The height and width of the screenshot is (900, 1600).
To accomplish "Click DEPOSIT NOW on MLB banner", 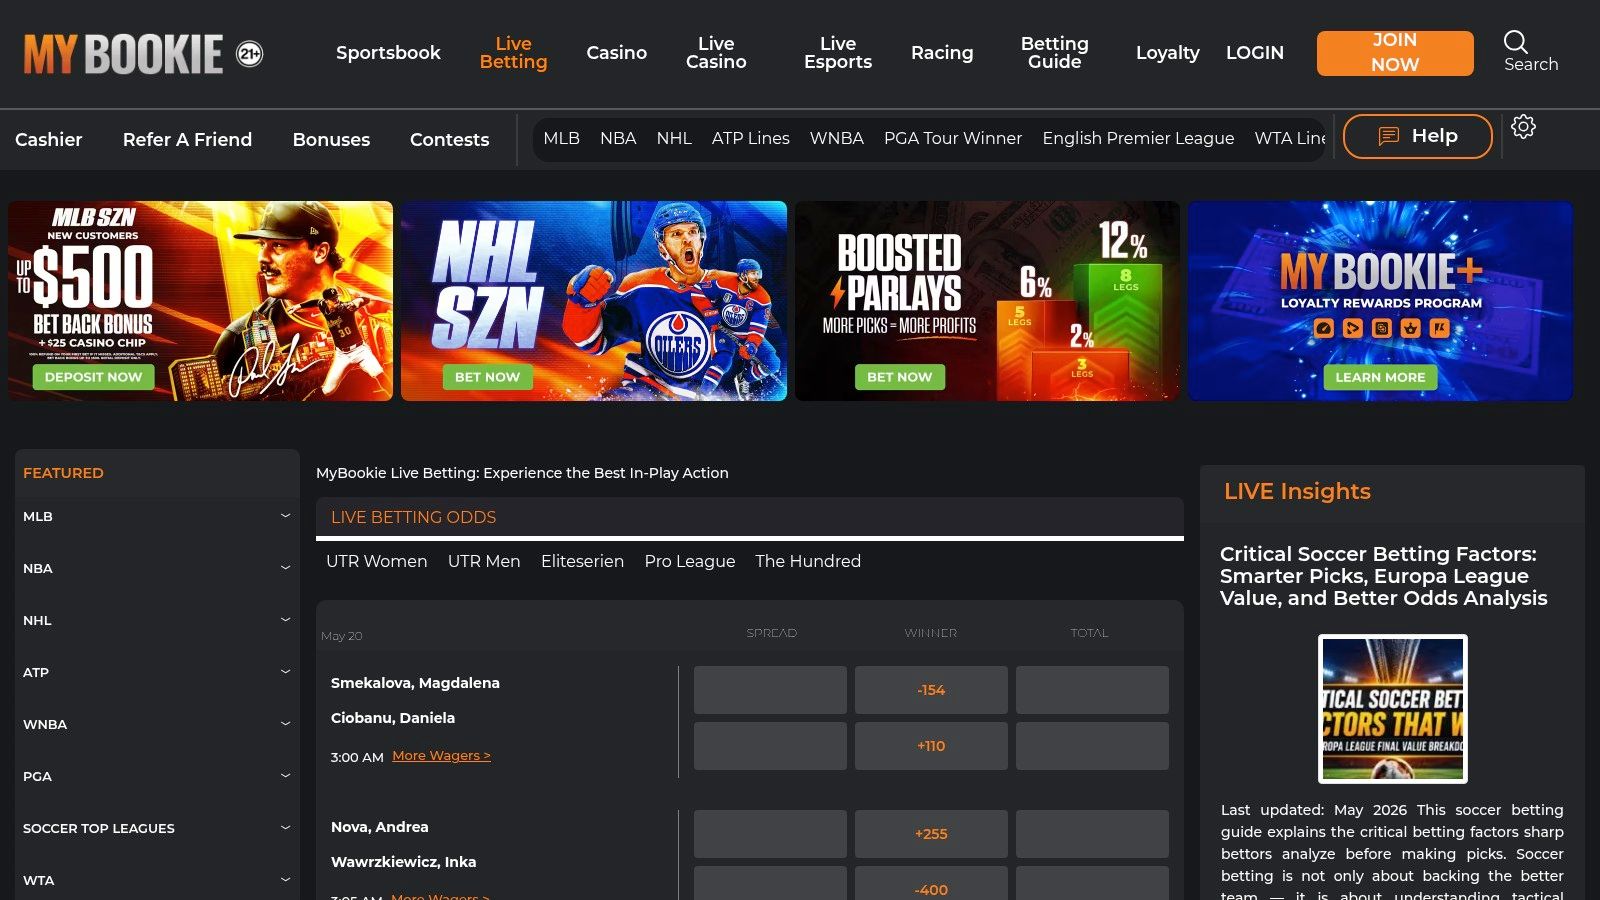I will [94, 377].
